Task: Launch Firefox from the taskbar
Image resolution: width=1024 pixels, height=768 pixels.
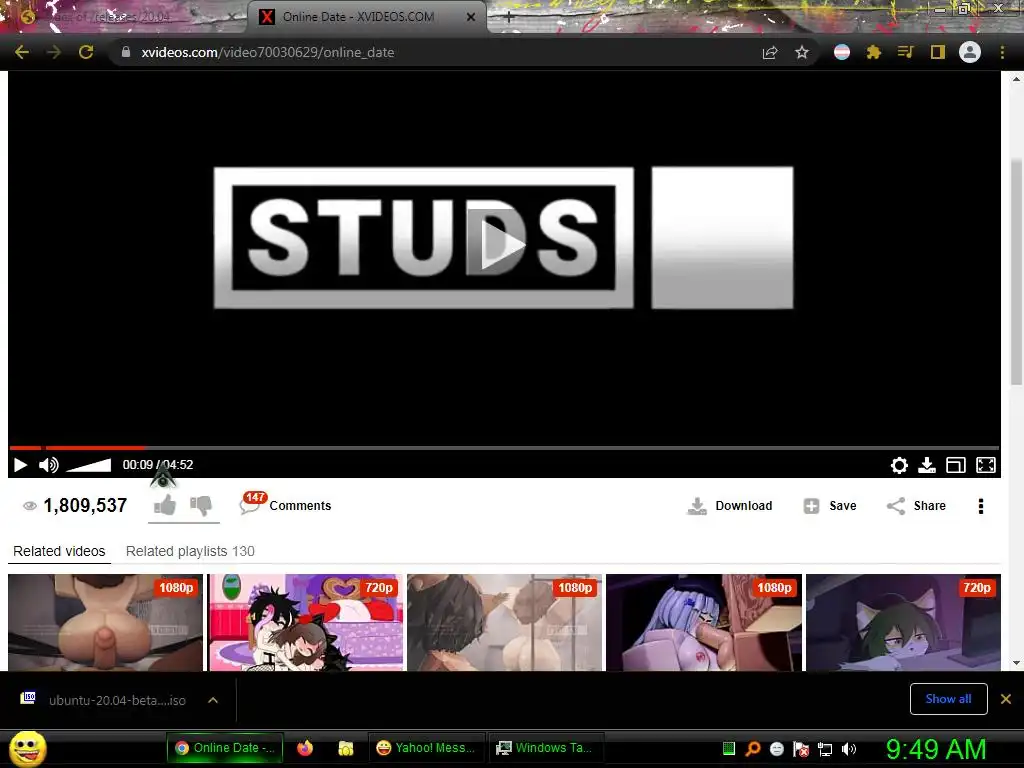Action: tap(305, 748)
